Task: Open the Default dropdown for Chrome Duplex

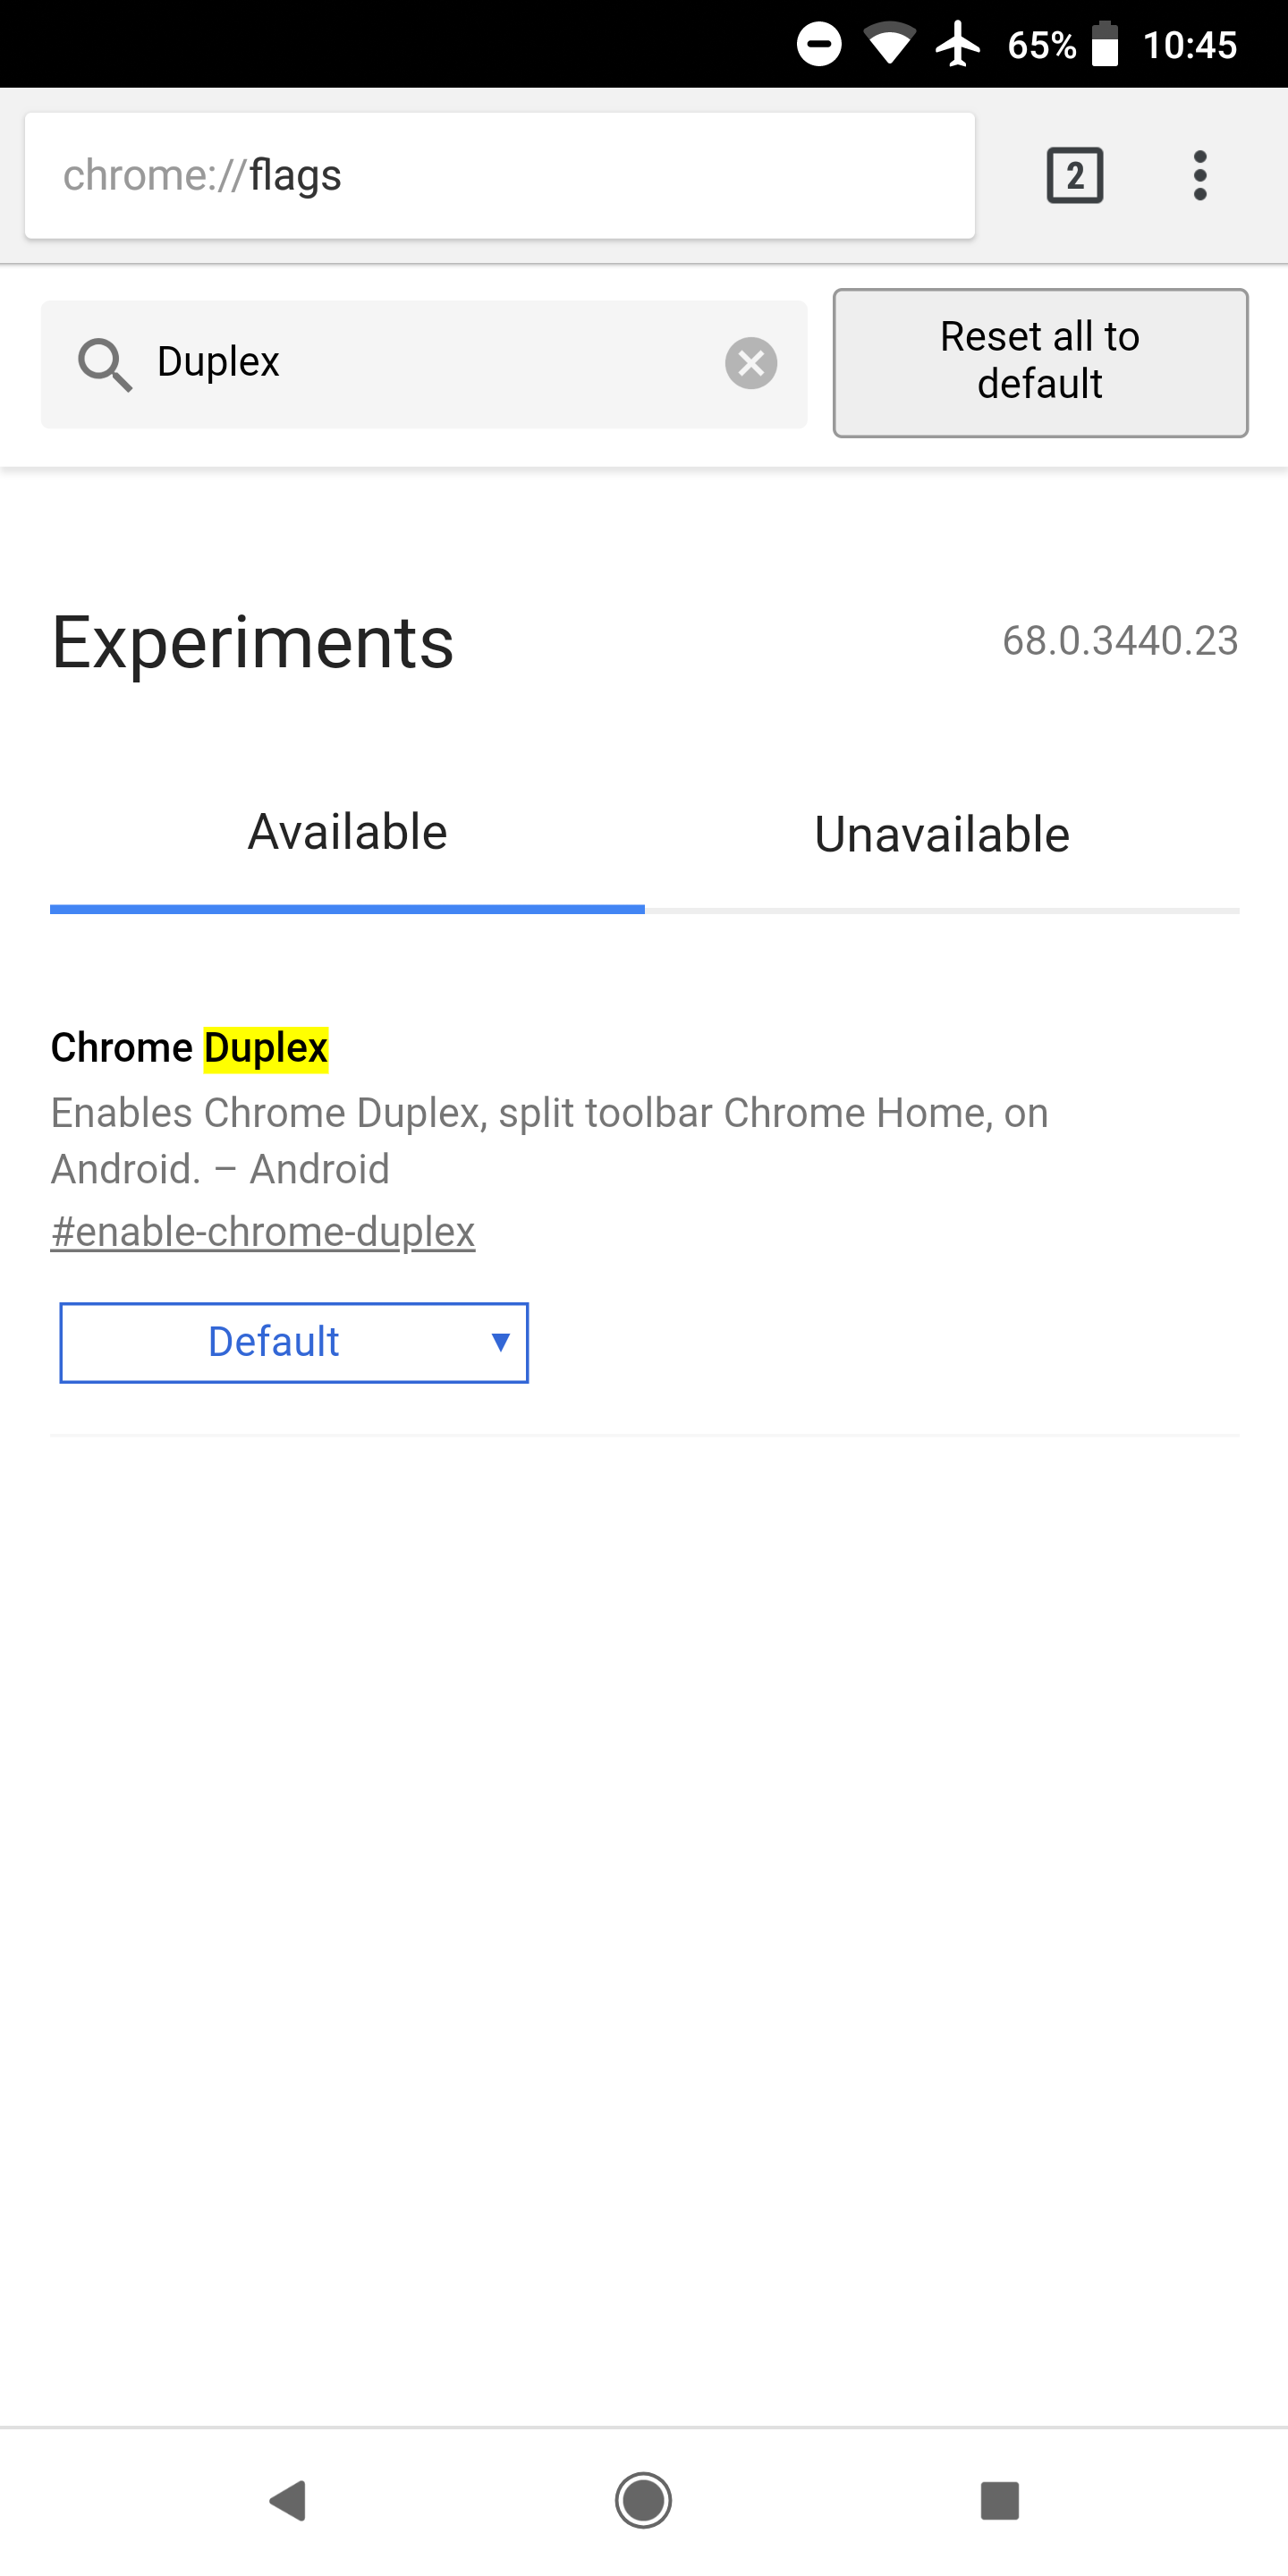Action: tap(293, 1342)
